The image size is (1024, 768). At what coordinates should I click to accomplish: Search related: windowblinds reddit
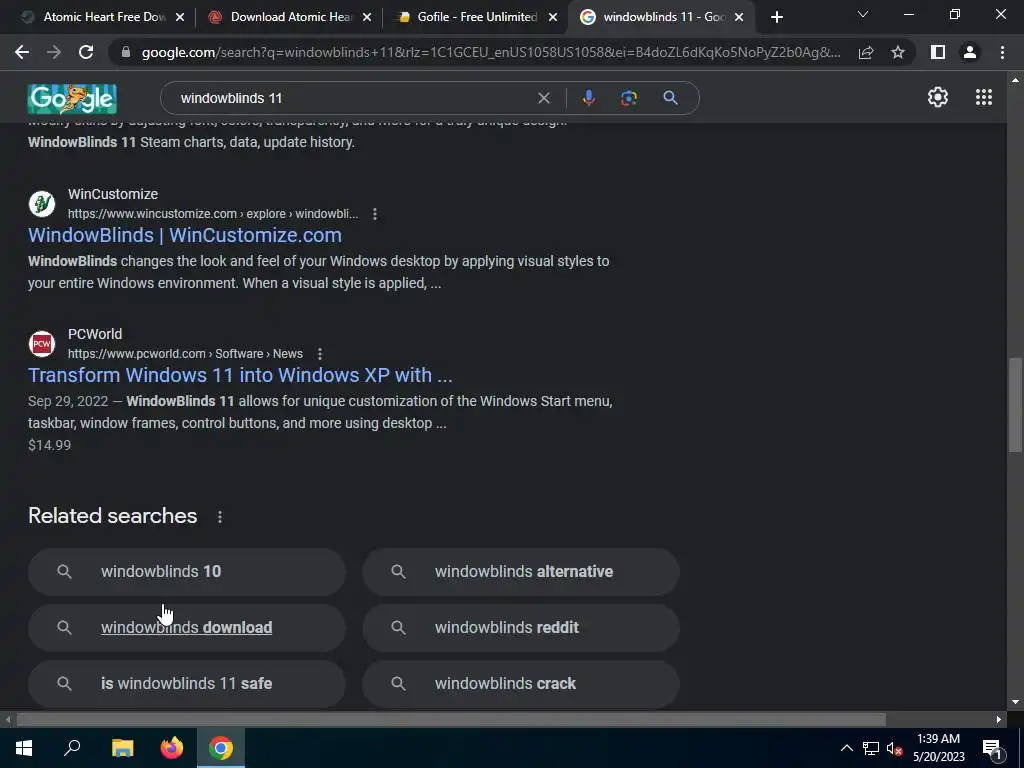coord(521,628)
